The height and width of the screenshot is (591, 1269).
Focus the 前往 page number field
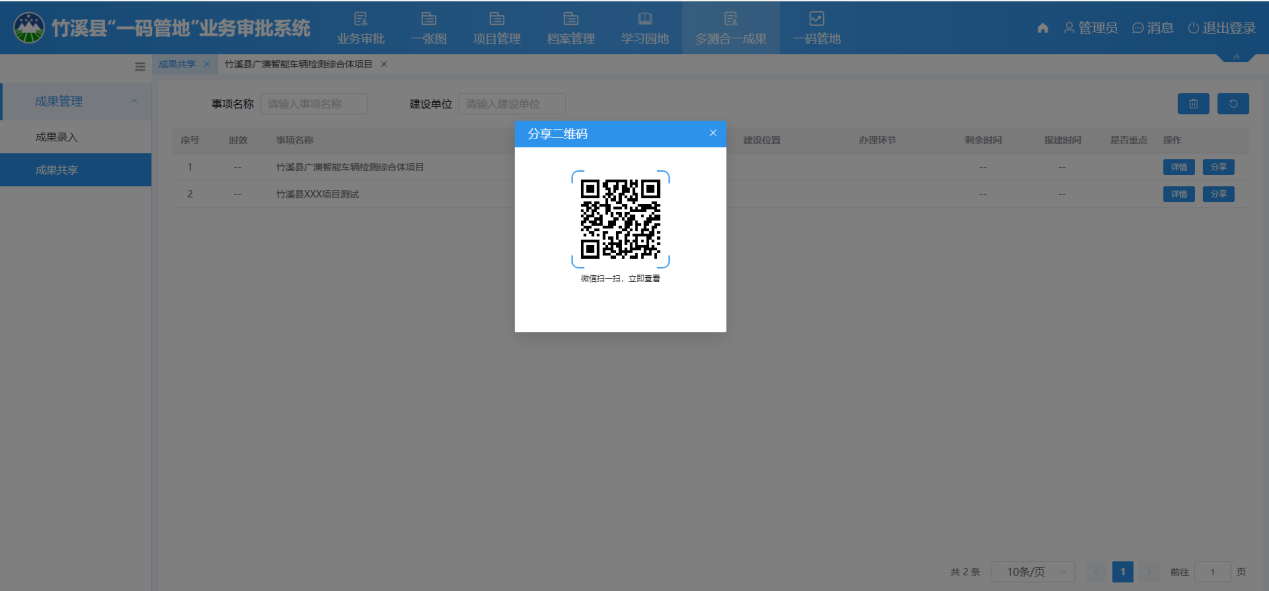(x=1213, y=572)
